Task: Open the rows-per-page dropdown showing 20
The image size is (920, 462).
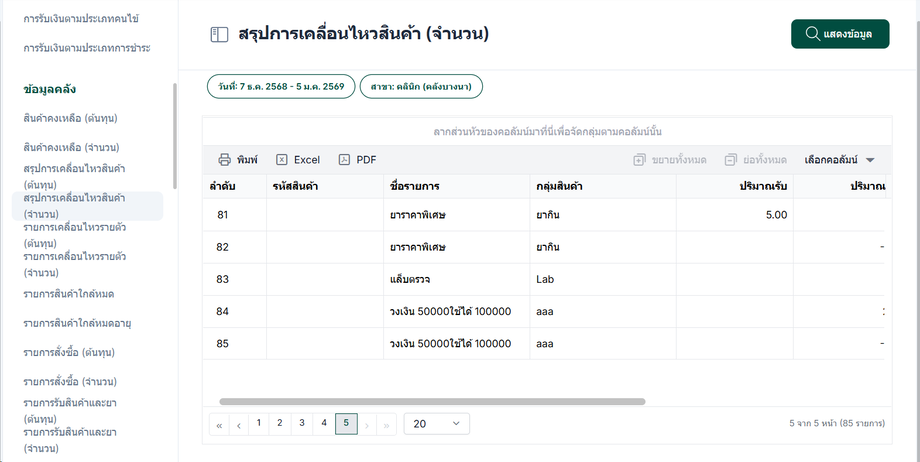Action: pos(437,424)
